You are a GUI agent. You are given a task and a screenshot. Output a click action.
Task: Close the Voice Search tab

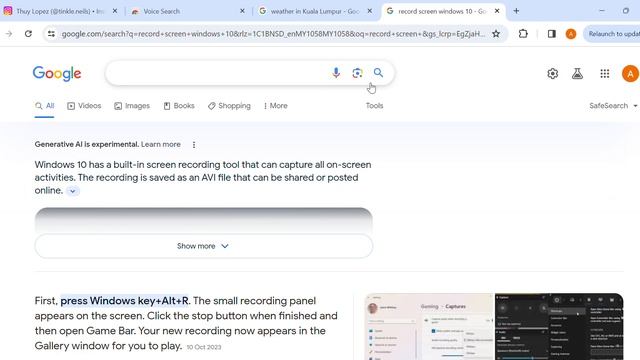pyautogui.click(x=242, y=11)
